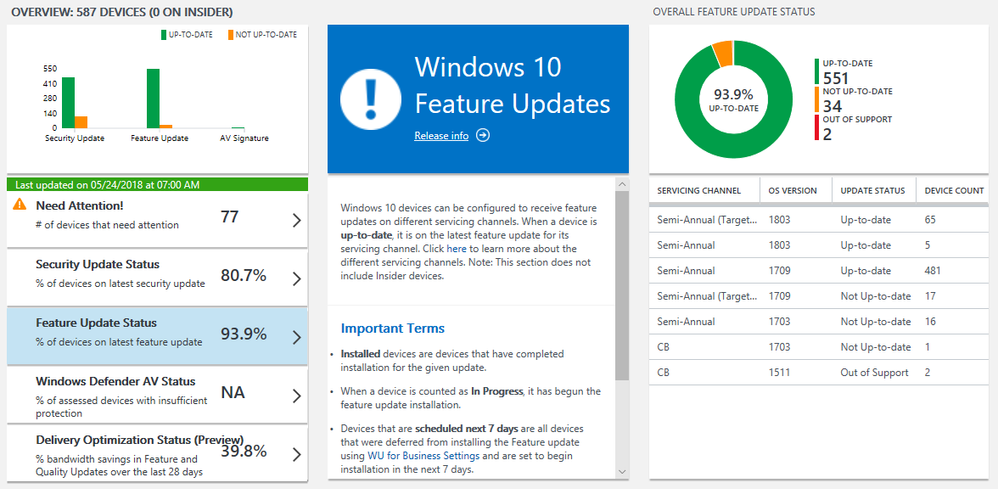This screenshot has height=489, width=998.
Task: Click the 39.8% bandwidth savings value
Action: (244, 451)
